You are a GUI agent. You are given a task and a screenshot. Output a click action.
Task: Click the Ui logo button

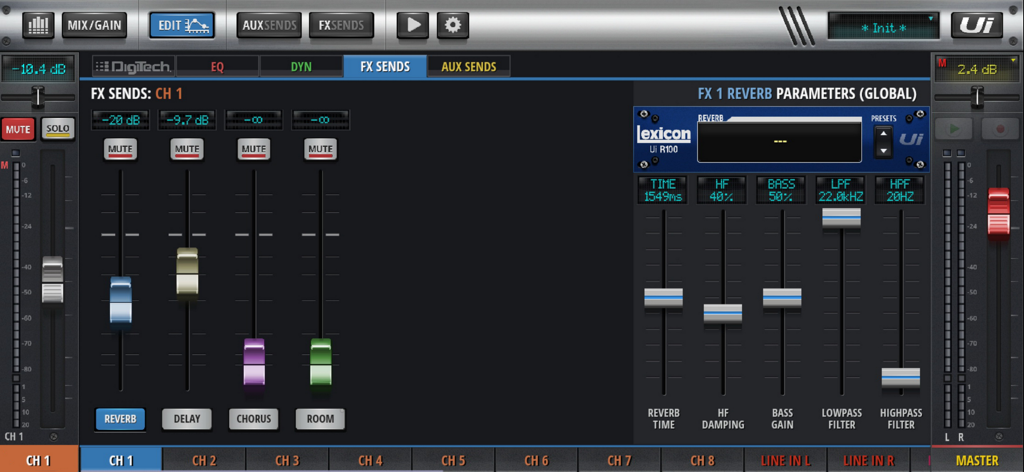pyautogui.click(x=977, y=25)
